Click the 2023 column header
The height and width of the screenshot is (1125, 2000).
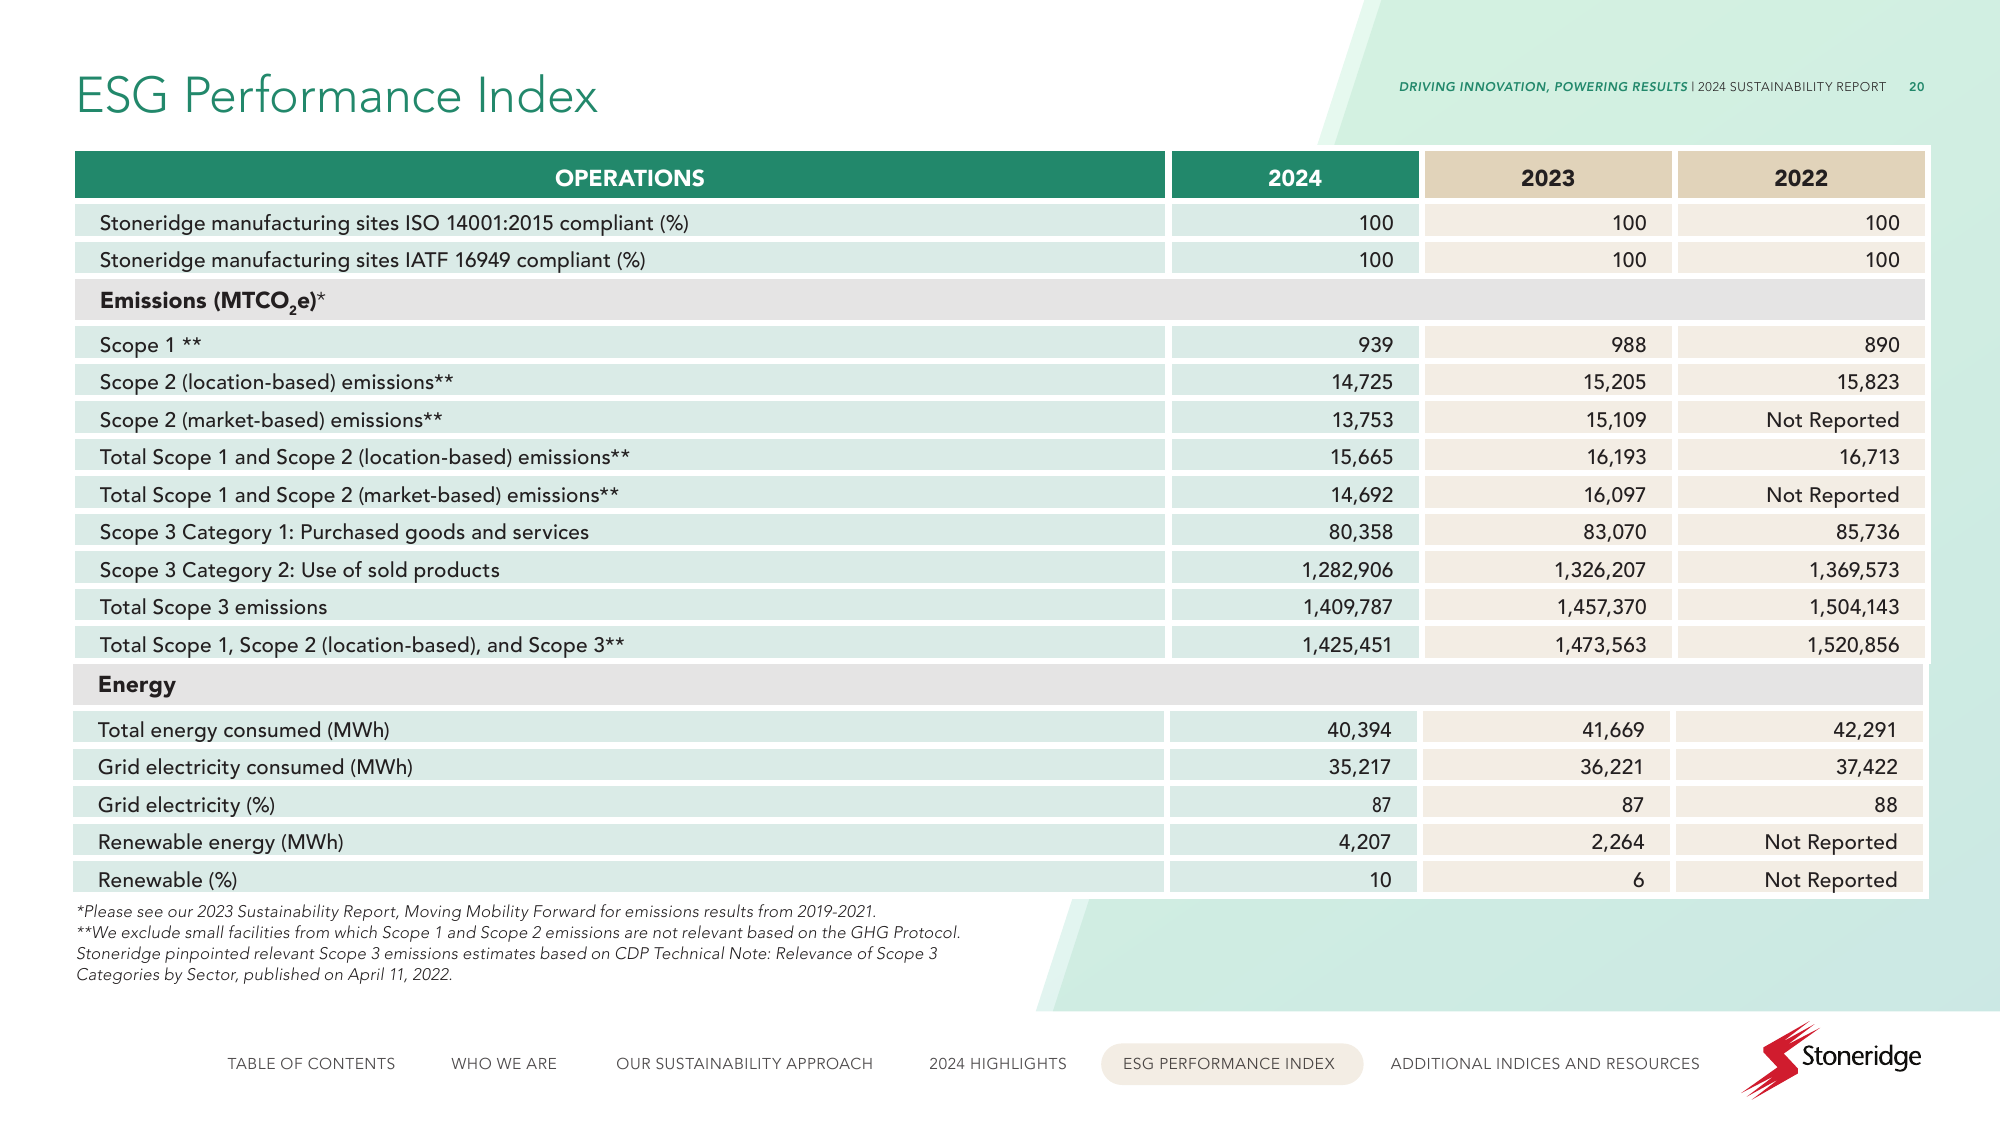[1548, 176]
